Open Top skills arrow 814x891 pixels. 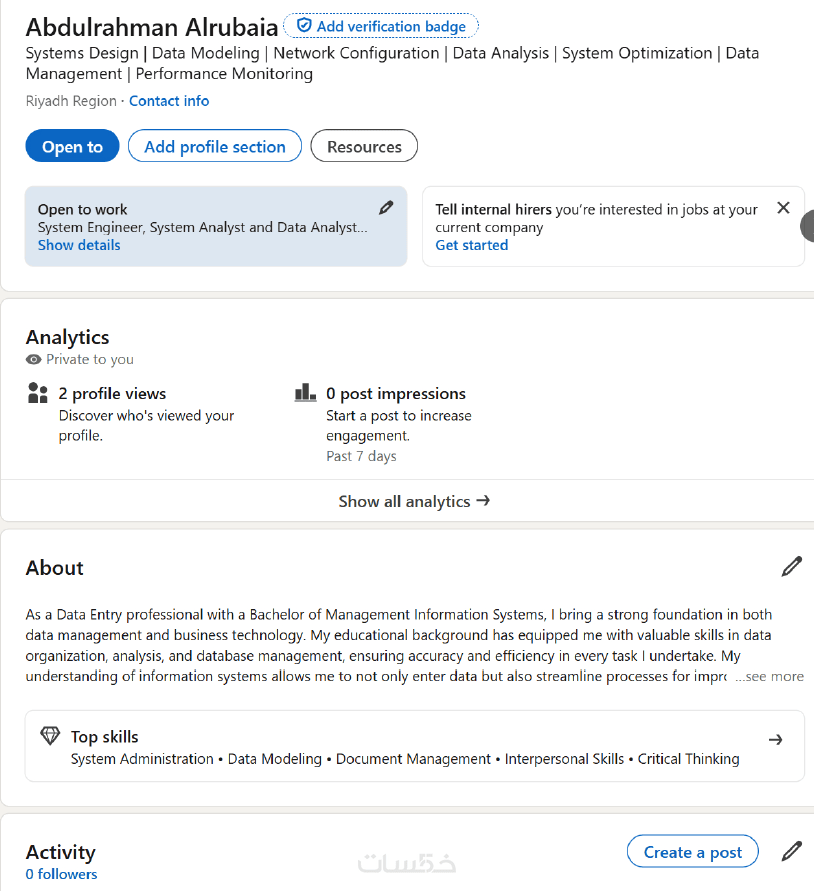click(x=775, y=740)
